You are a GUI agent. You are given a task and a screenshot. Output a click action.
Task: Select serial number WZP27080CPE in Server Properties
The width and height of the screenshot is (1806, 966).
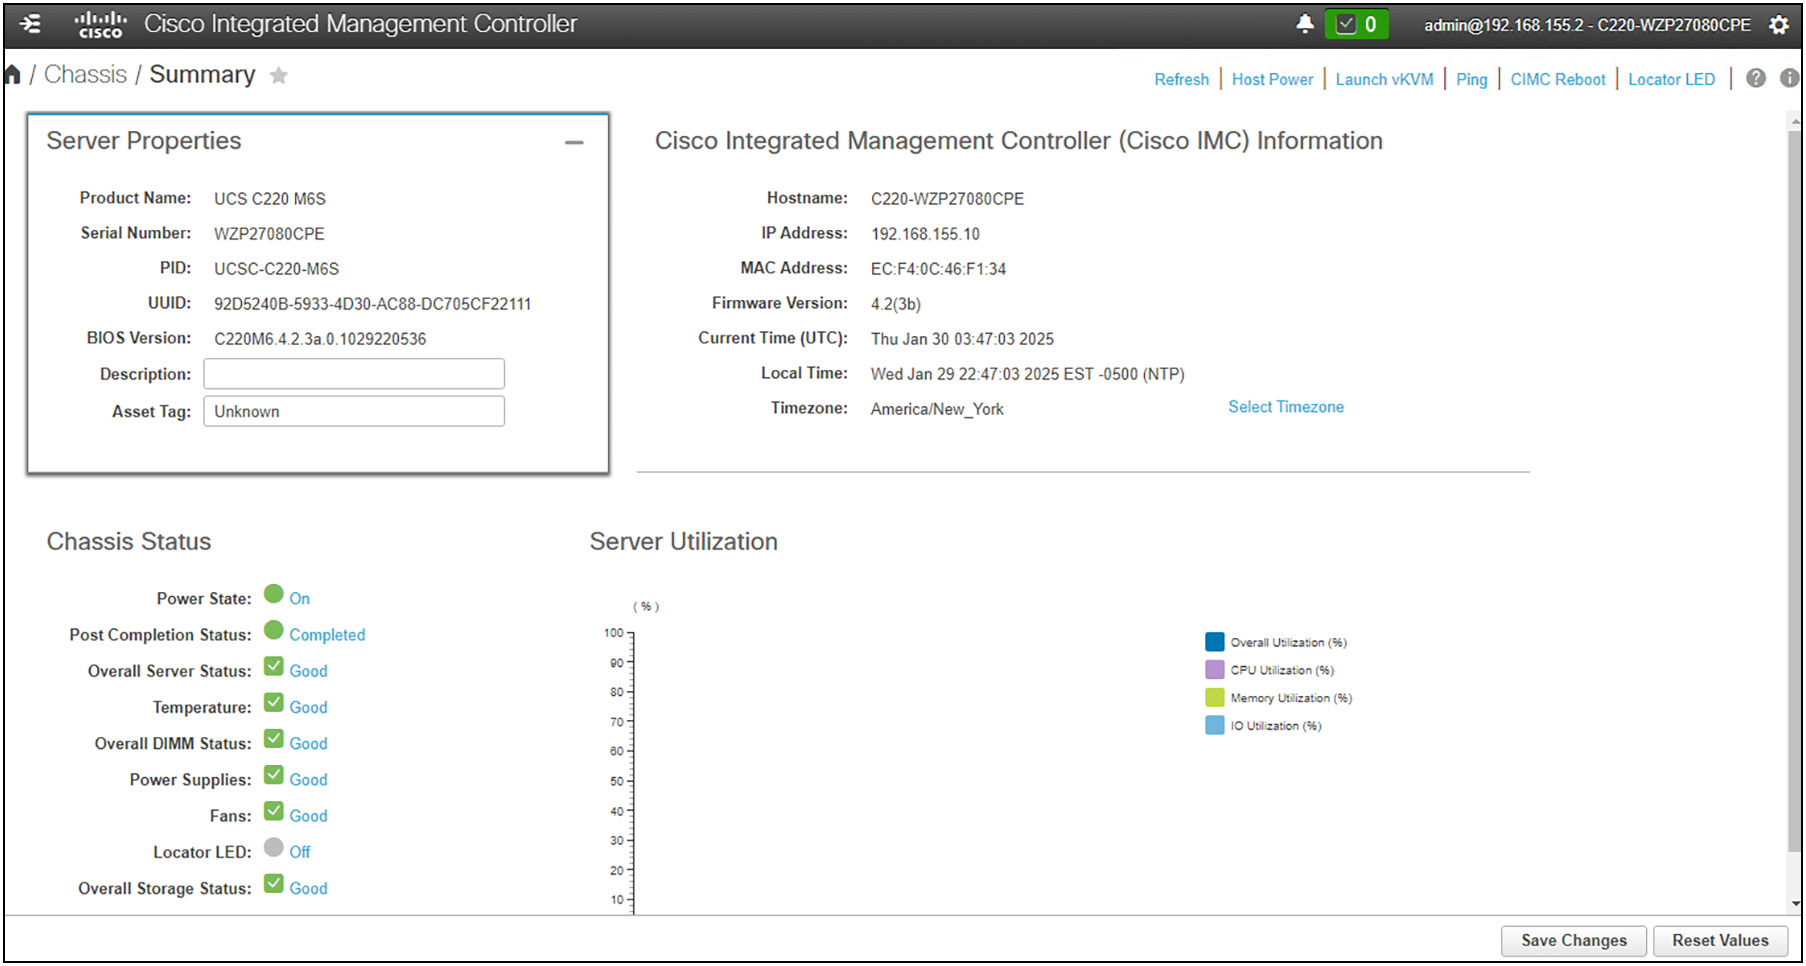click(x=269, y=234)
